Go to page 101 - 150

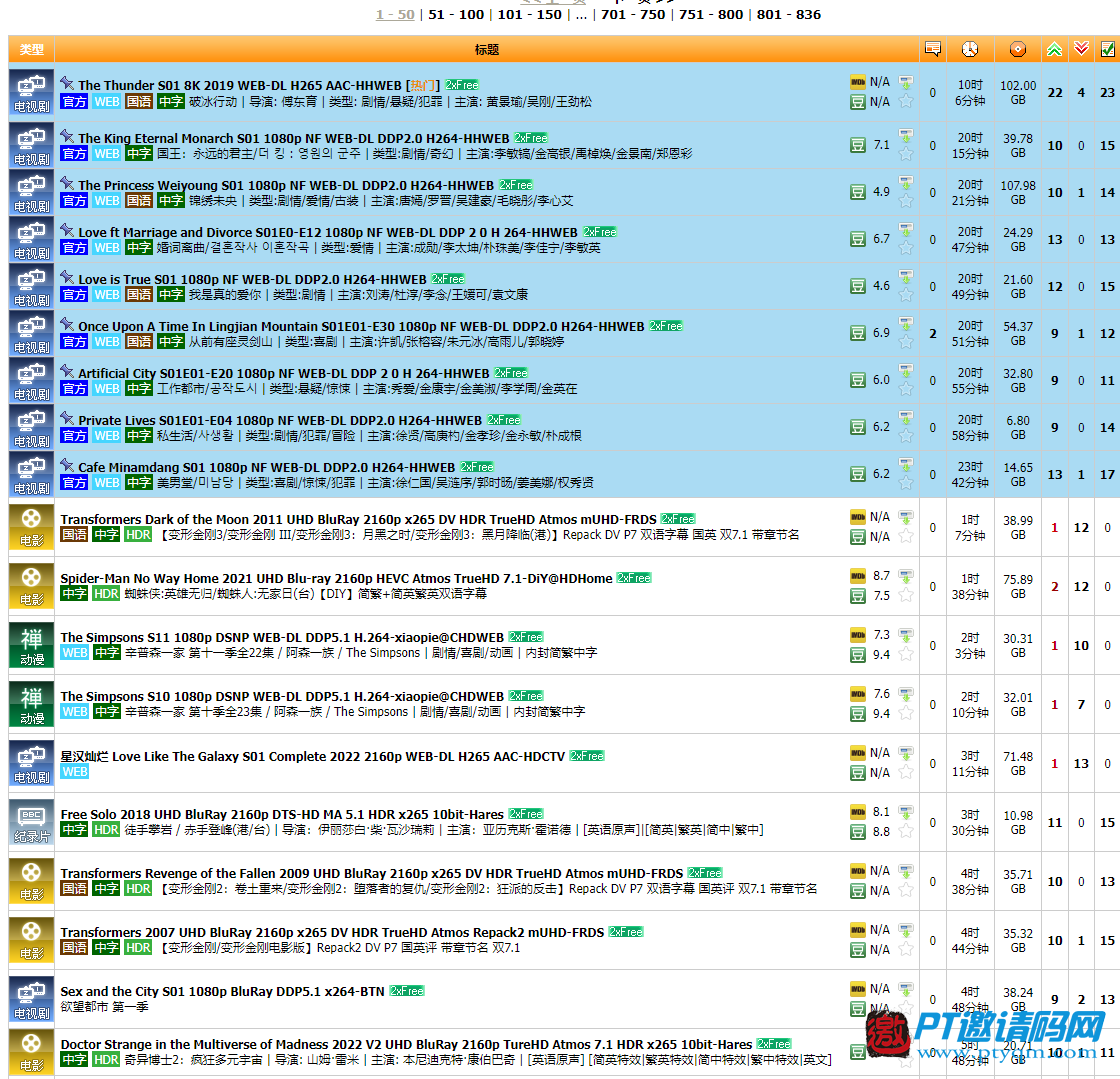tap(529, 14)
